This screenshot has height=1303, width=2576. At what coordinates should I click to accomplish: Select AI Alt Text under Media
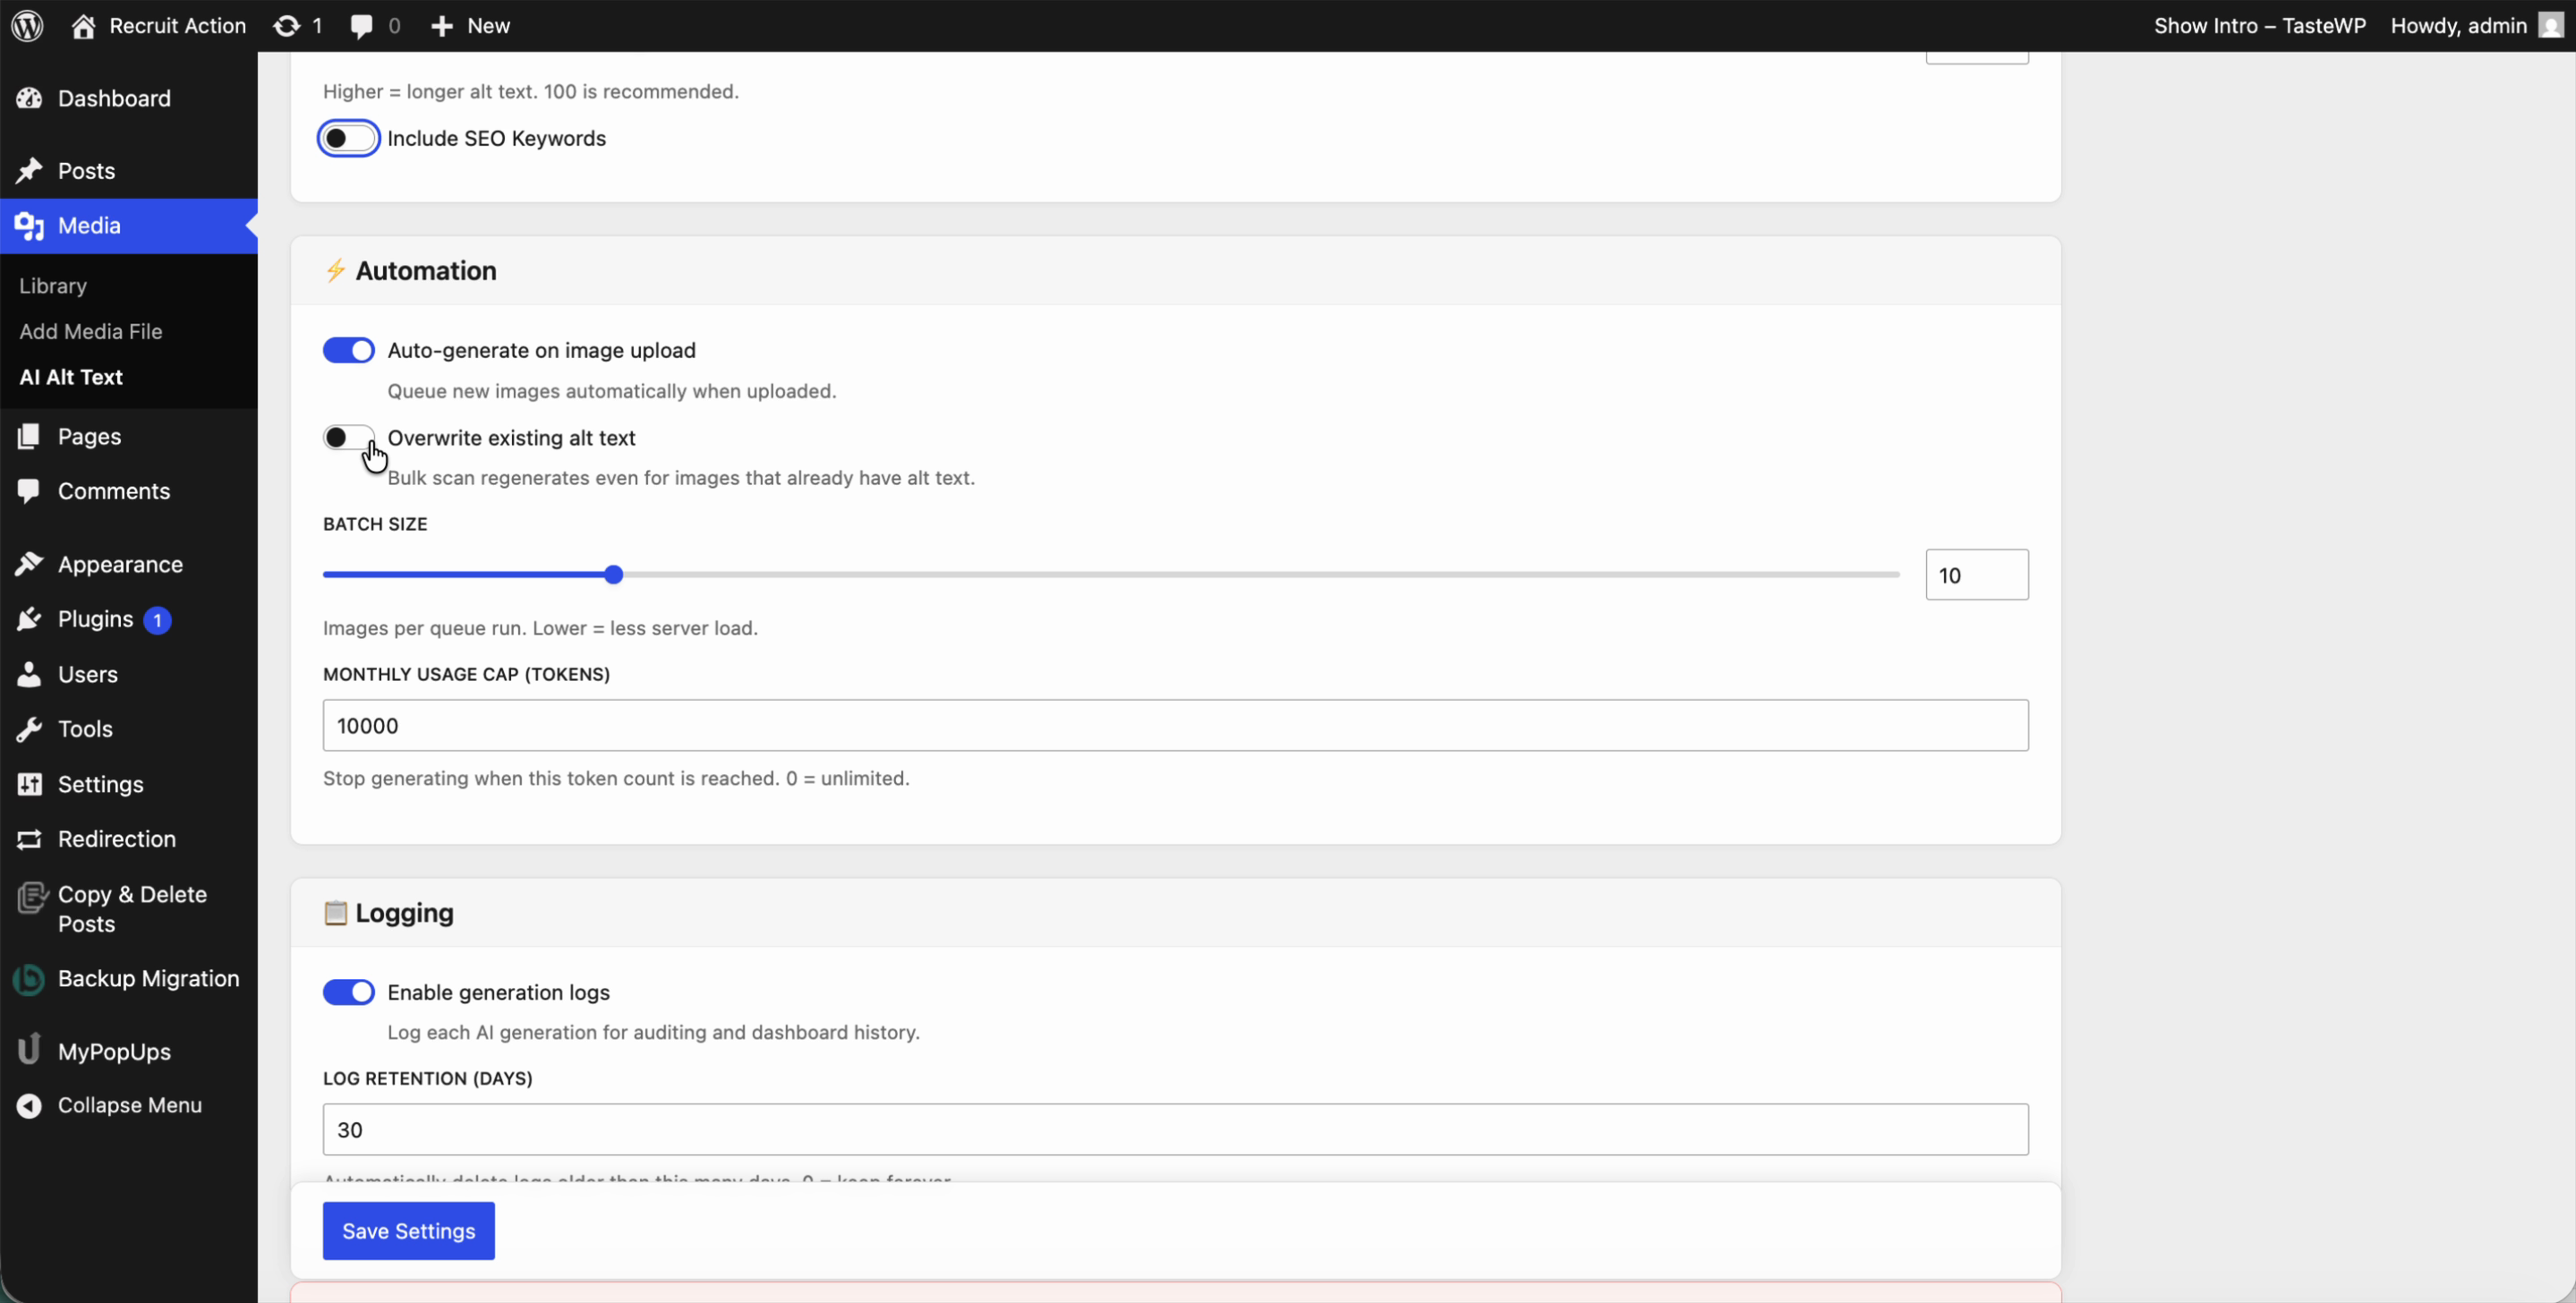click(x=71, y=376)
